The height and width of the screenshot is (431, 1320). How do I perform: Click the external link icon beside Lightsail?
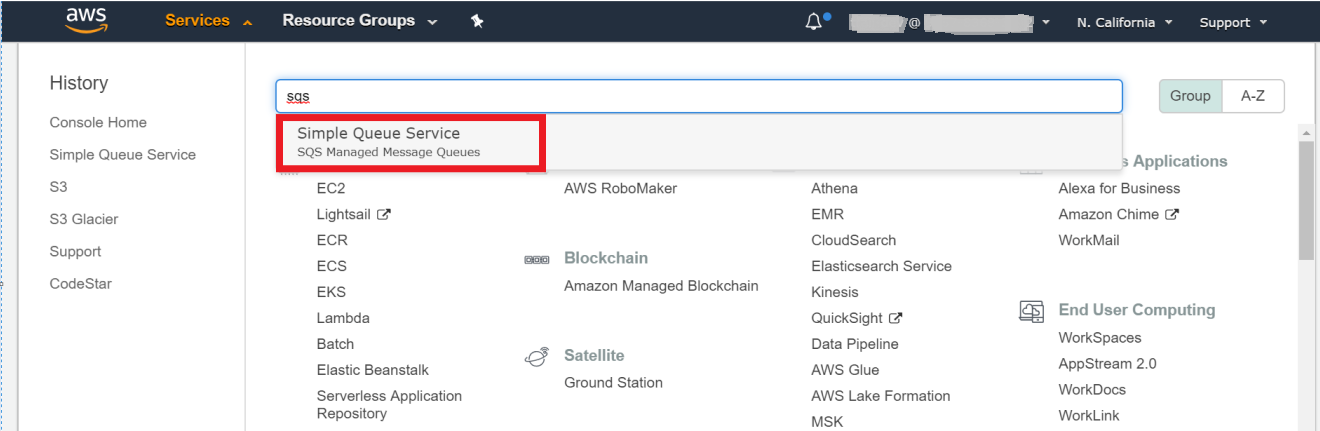(x=384, y=214)
